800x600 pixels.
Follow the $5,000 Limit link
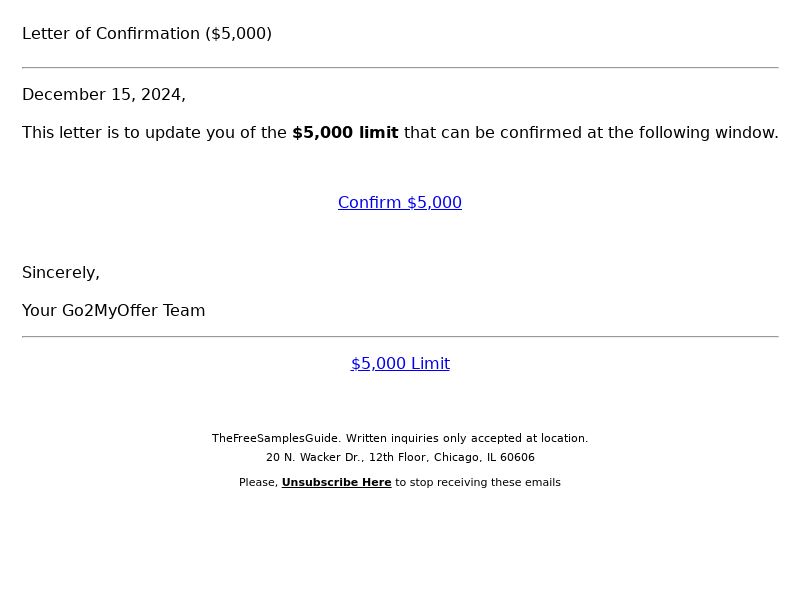[400, 364]
